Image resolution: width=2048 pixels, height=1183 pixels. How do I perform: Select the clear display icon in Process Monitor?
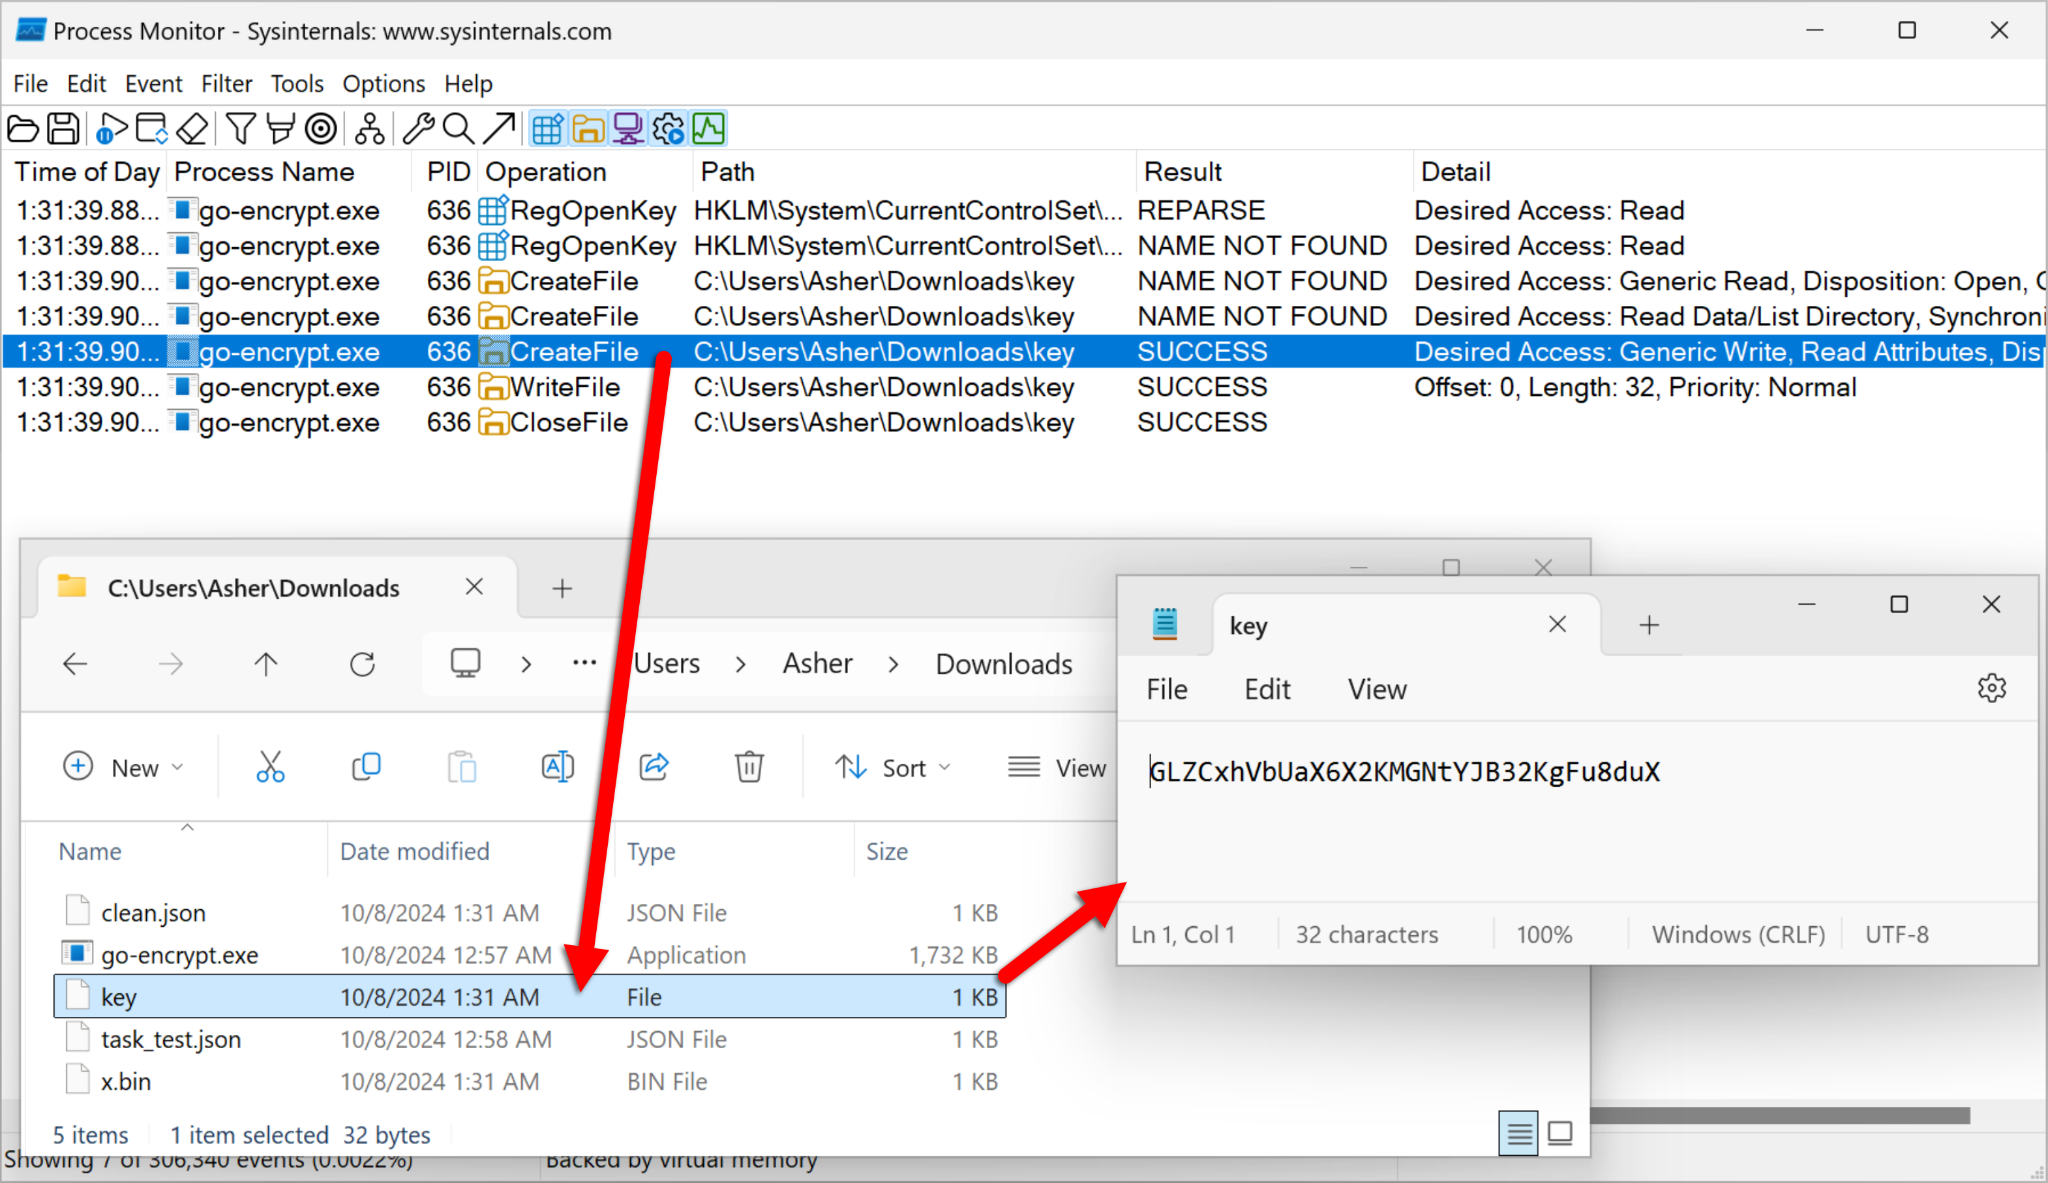[193, 130]
